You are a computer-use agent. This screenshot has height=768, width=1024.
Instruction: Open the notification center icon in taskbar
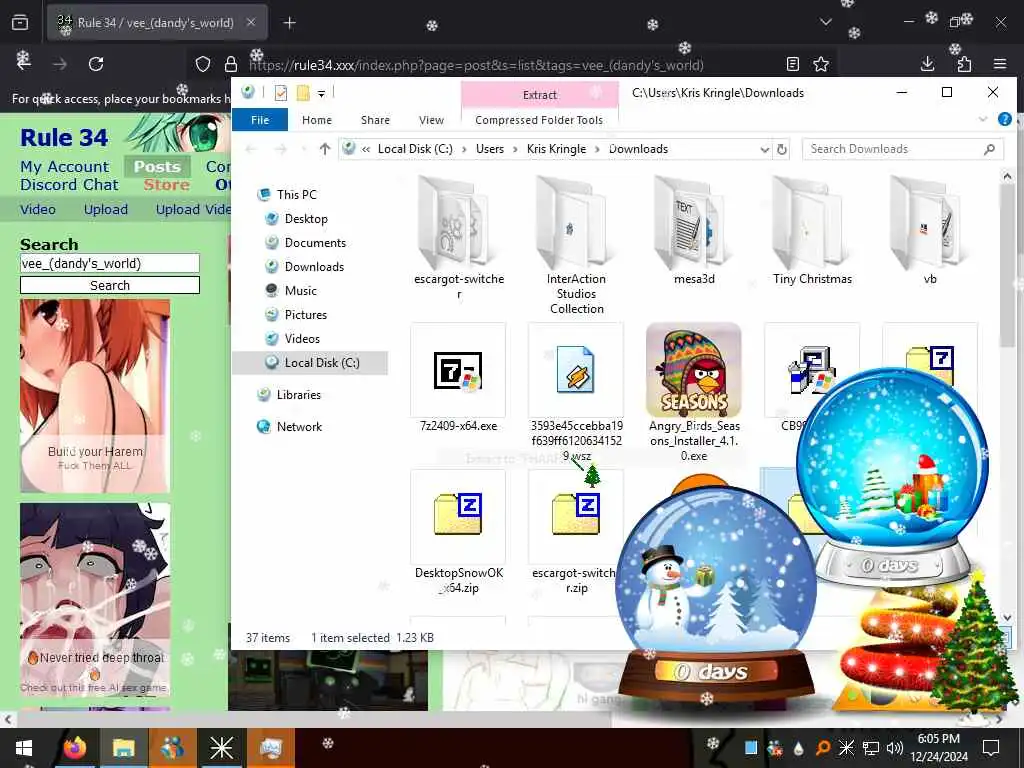pyautogui.click(x=991, y=748)
